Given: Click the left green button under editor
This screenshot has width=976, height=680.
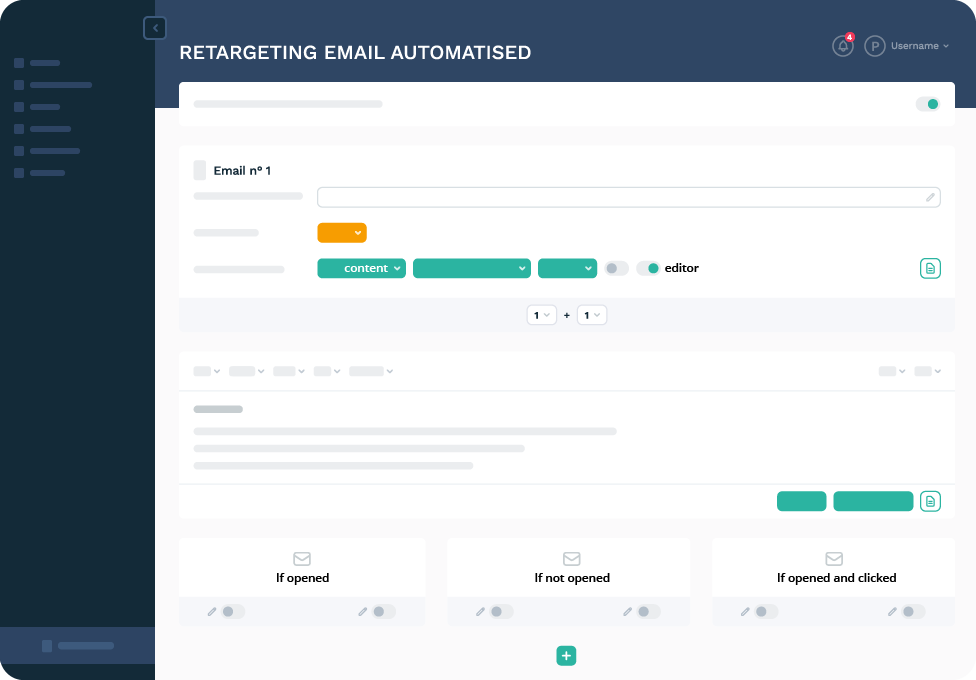Looking at the screenshot, I should [802, 501].
